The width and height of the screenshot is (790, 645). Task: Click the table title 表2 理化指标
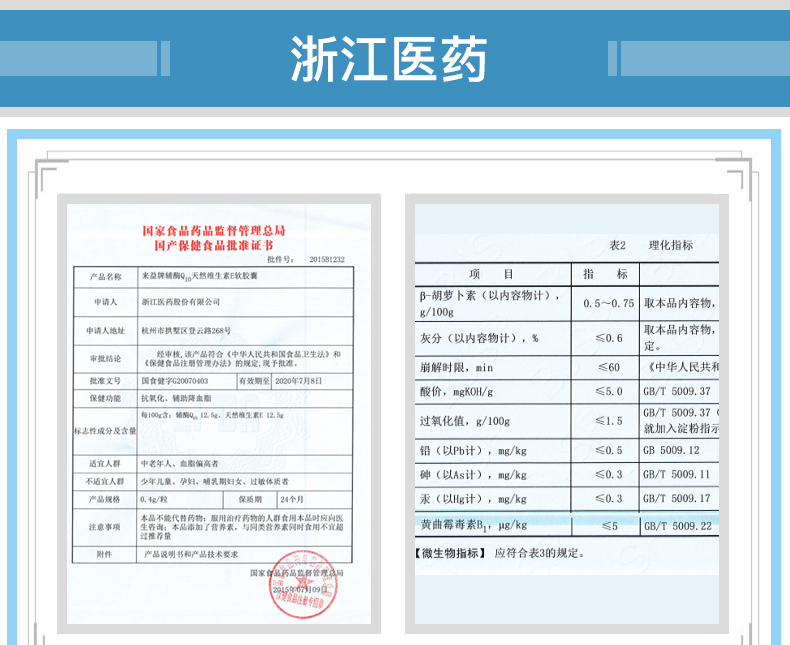coord(651,245)
